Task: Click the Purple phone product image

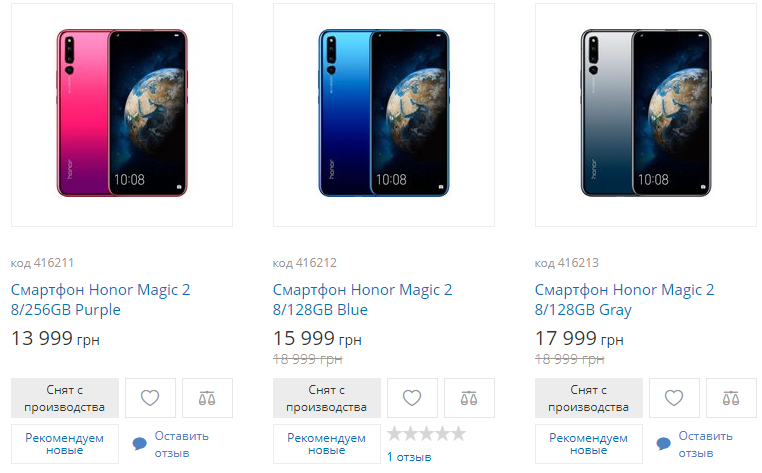Action: [121, 113]
